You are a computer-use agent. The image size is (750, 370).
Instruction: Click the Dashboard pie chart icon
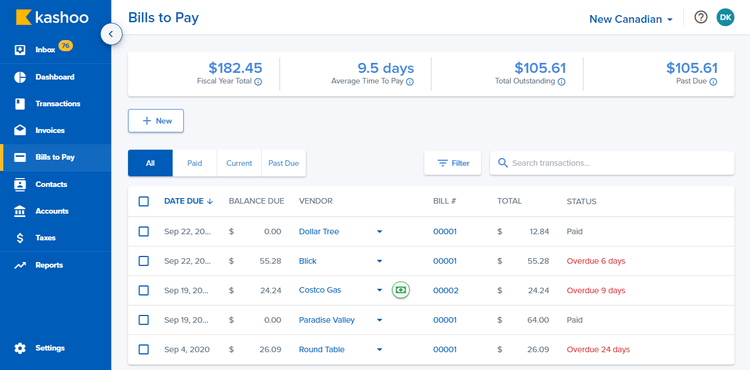20,77
